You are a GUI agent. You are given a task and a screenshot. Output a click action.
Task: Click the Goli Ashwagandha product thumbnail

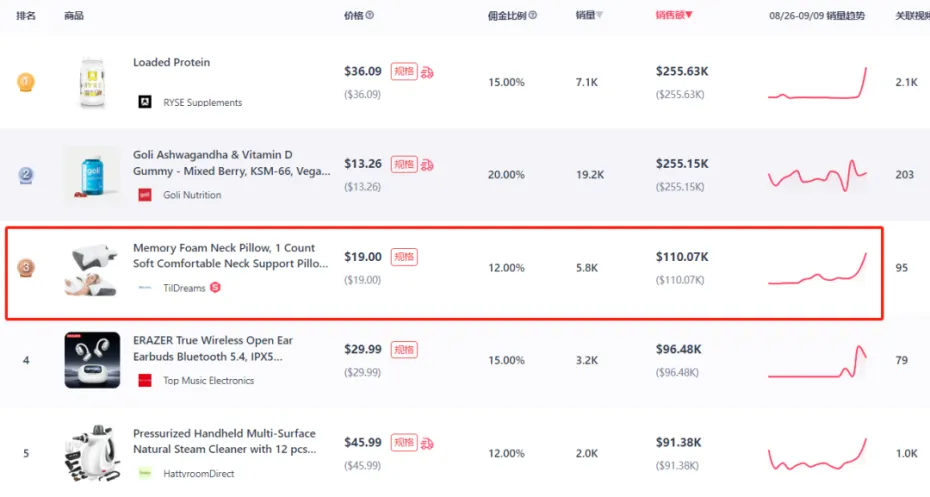coord(92,175)
